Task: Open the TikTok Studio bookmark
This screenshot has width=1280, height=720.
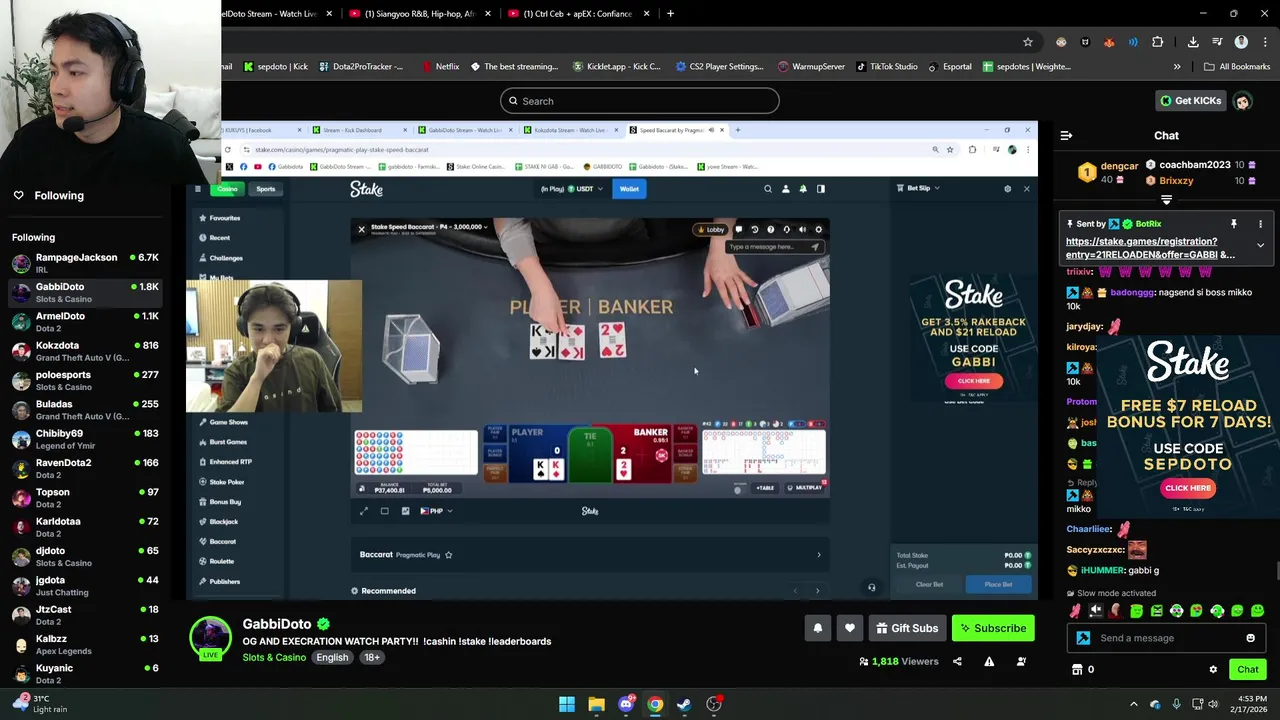Action: click(886, 67)
